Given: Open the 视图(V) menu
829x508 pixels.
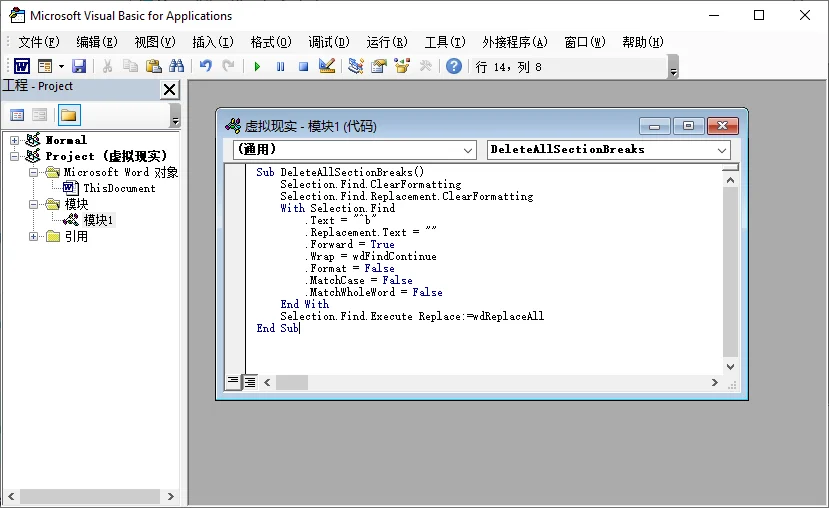Looking at the screenshot, I should (154, 42).
